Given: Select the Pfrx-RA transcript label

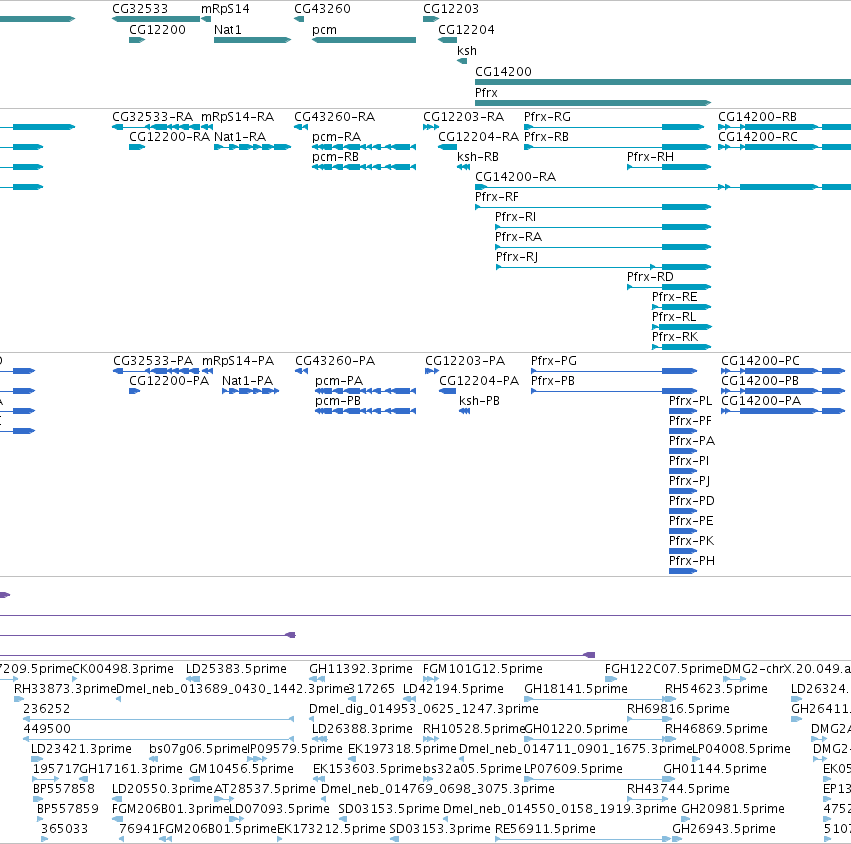Looking at the screenshot, I should pyautogui.click(x=518, y=237).
